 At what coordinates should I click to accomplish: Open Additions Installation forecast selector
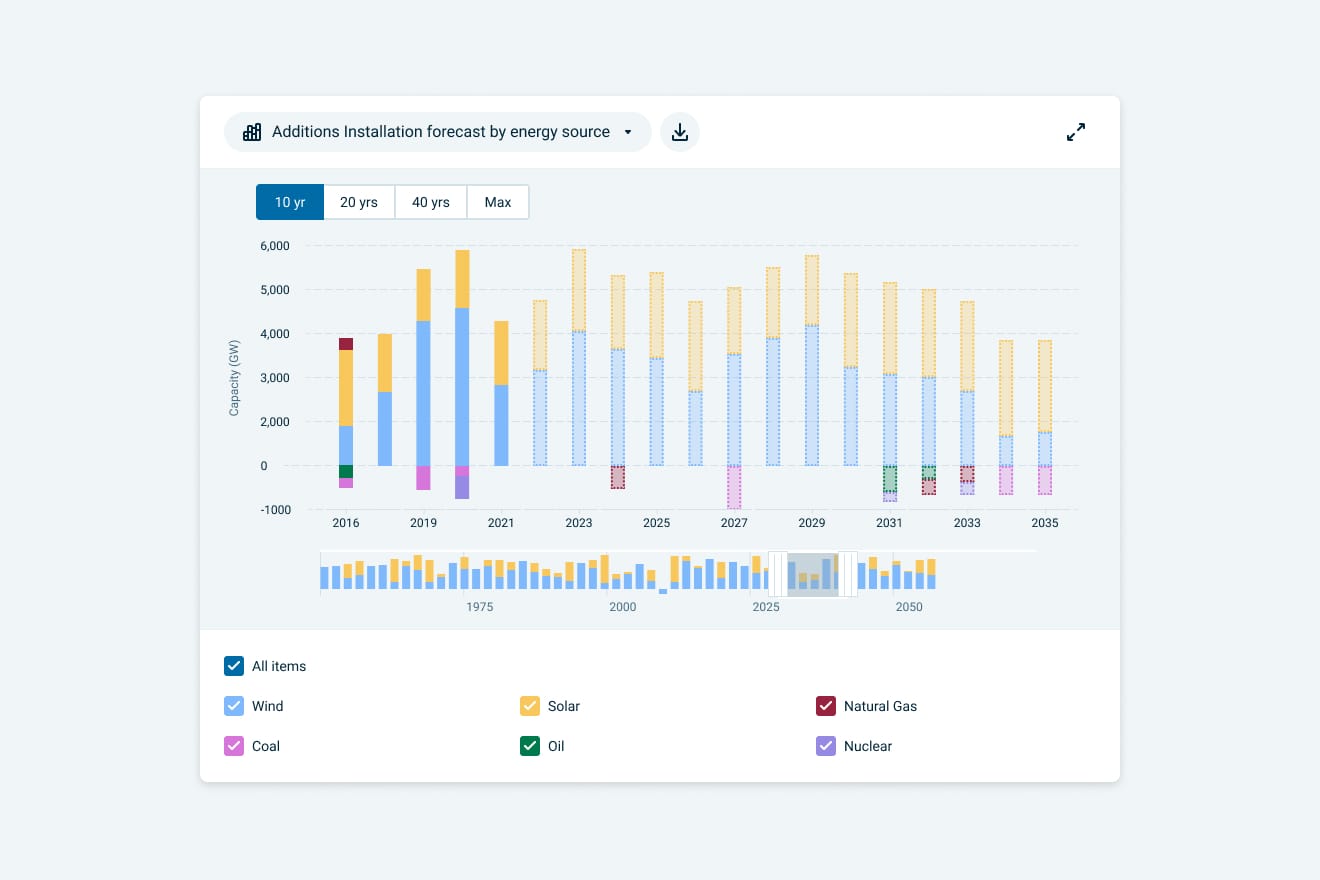coord(438,132)
